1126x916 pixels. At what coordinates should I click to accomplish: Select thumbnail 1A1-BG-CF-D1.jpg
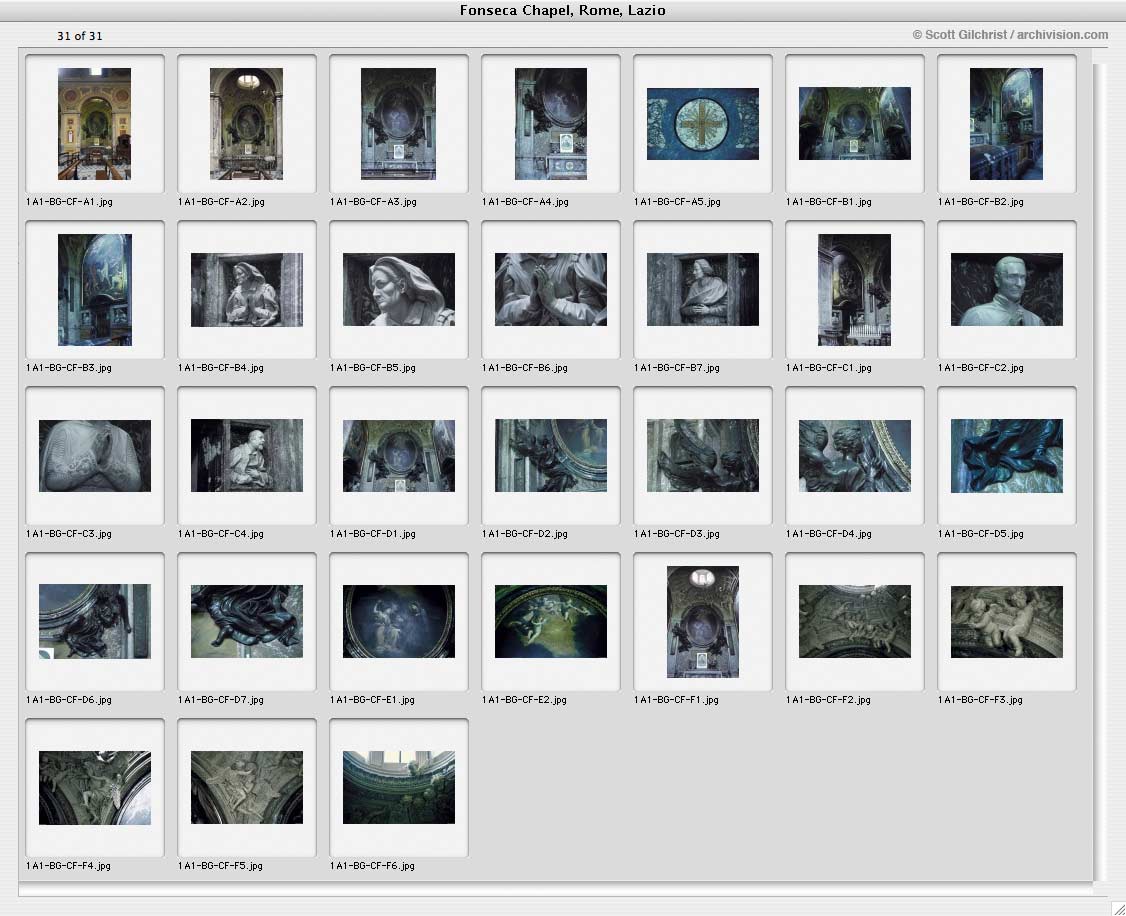[x=399, y=456]
